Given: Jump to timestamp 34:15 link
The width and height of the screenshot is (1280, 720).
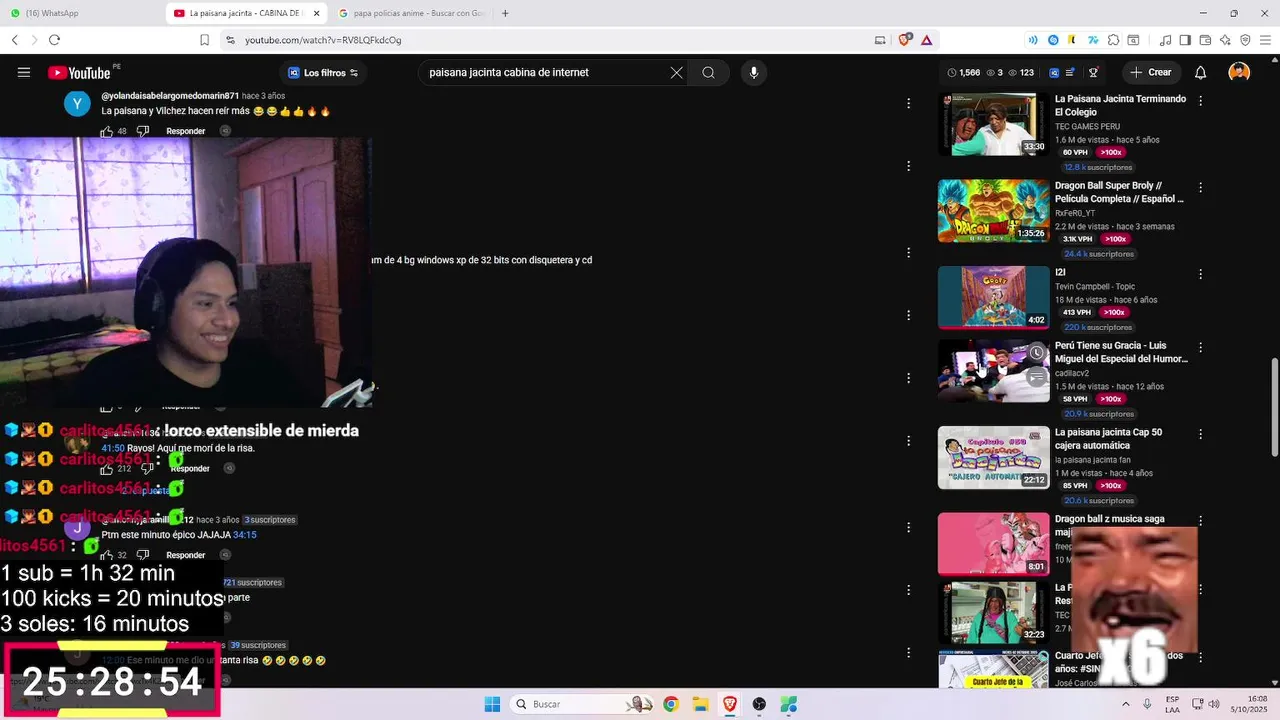Looking at the screenshot, I should pos(245,535).
